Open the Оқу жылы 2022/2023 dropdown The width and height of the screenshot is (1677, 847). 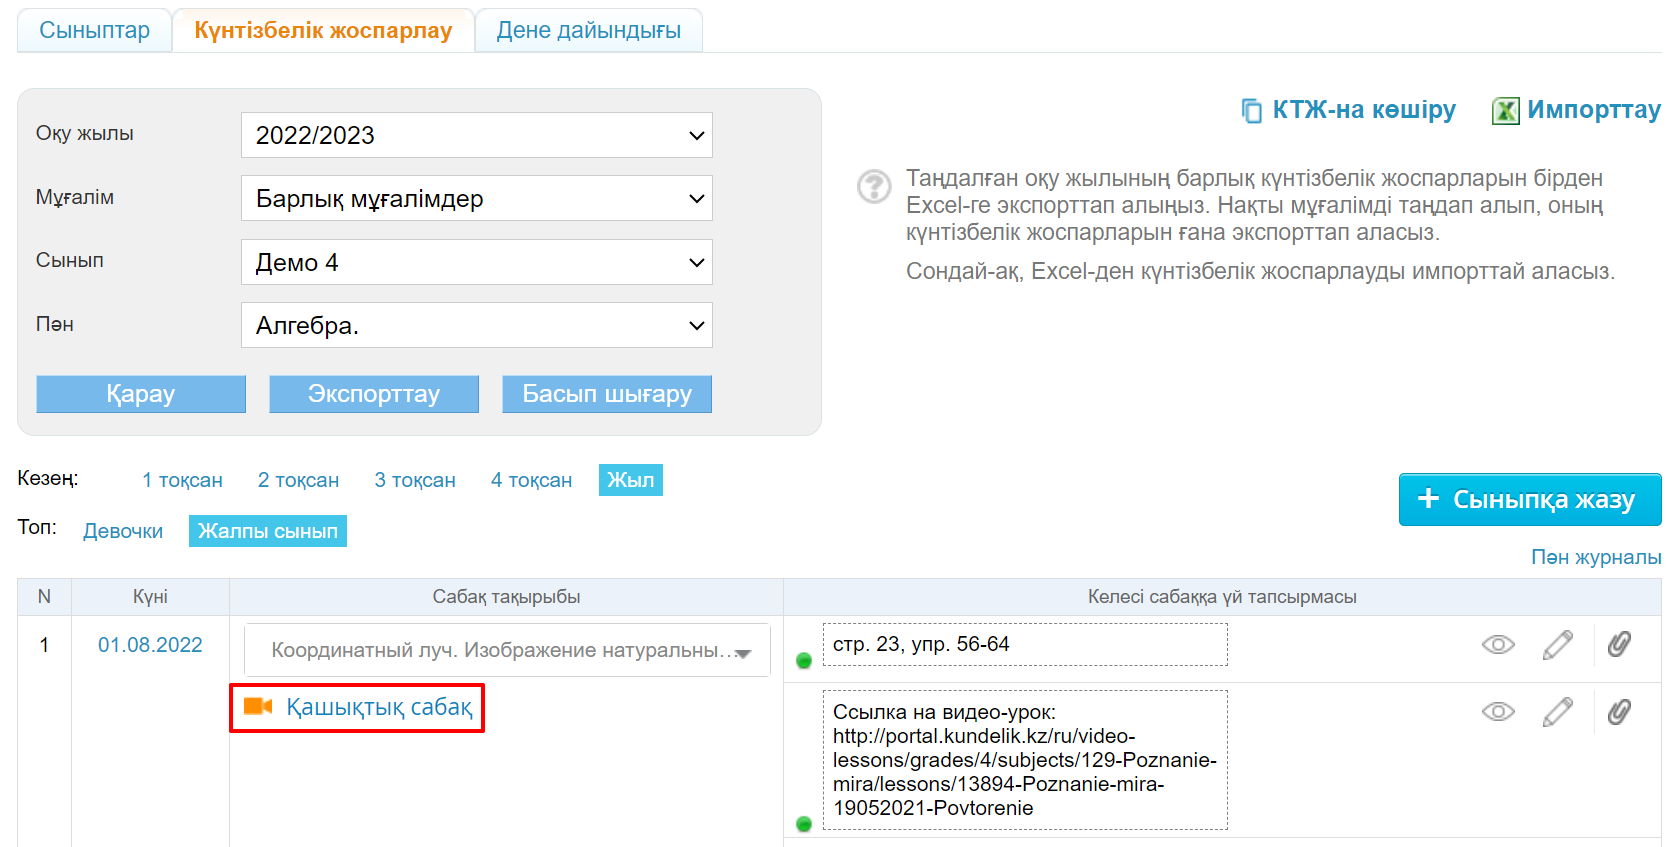tap(476, 135)
